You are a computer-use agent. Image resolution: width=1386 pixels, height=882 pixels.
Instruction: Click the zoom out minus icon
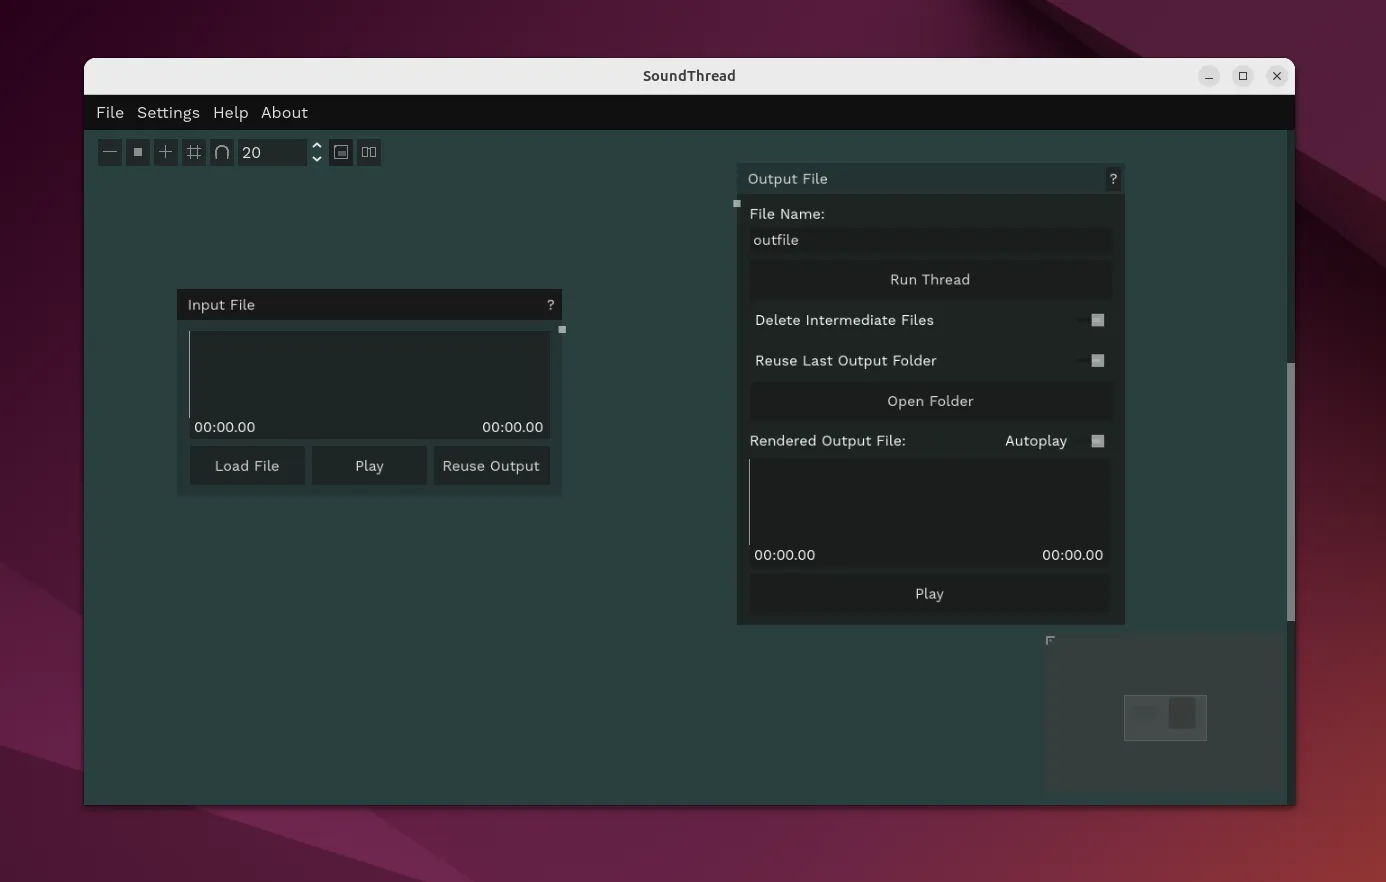[110, 152]
